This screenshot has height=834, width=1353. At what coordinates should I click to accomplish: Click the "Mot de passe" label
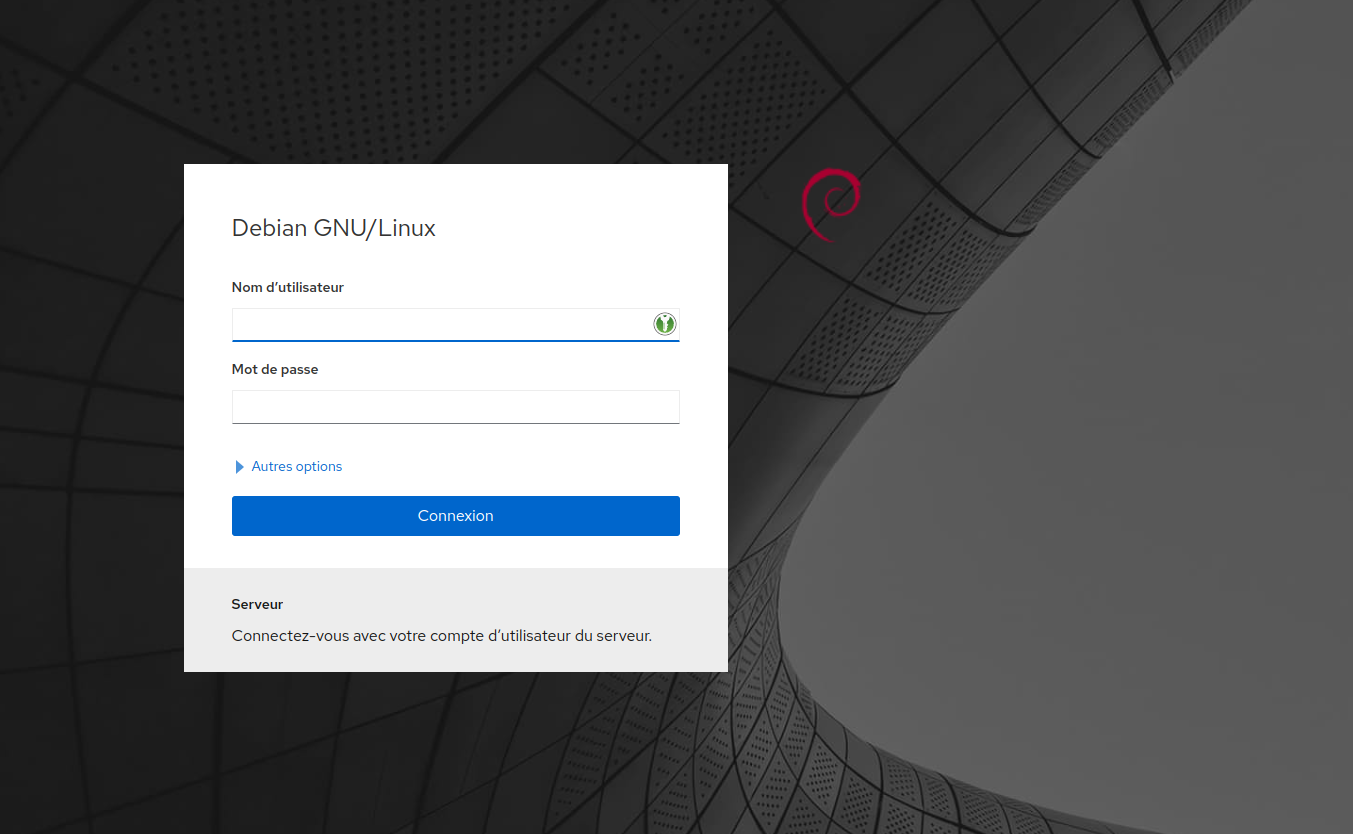(x=275, y=369)
